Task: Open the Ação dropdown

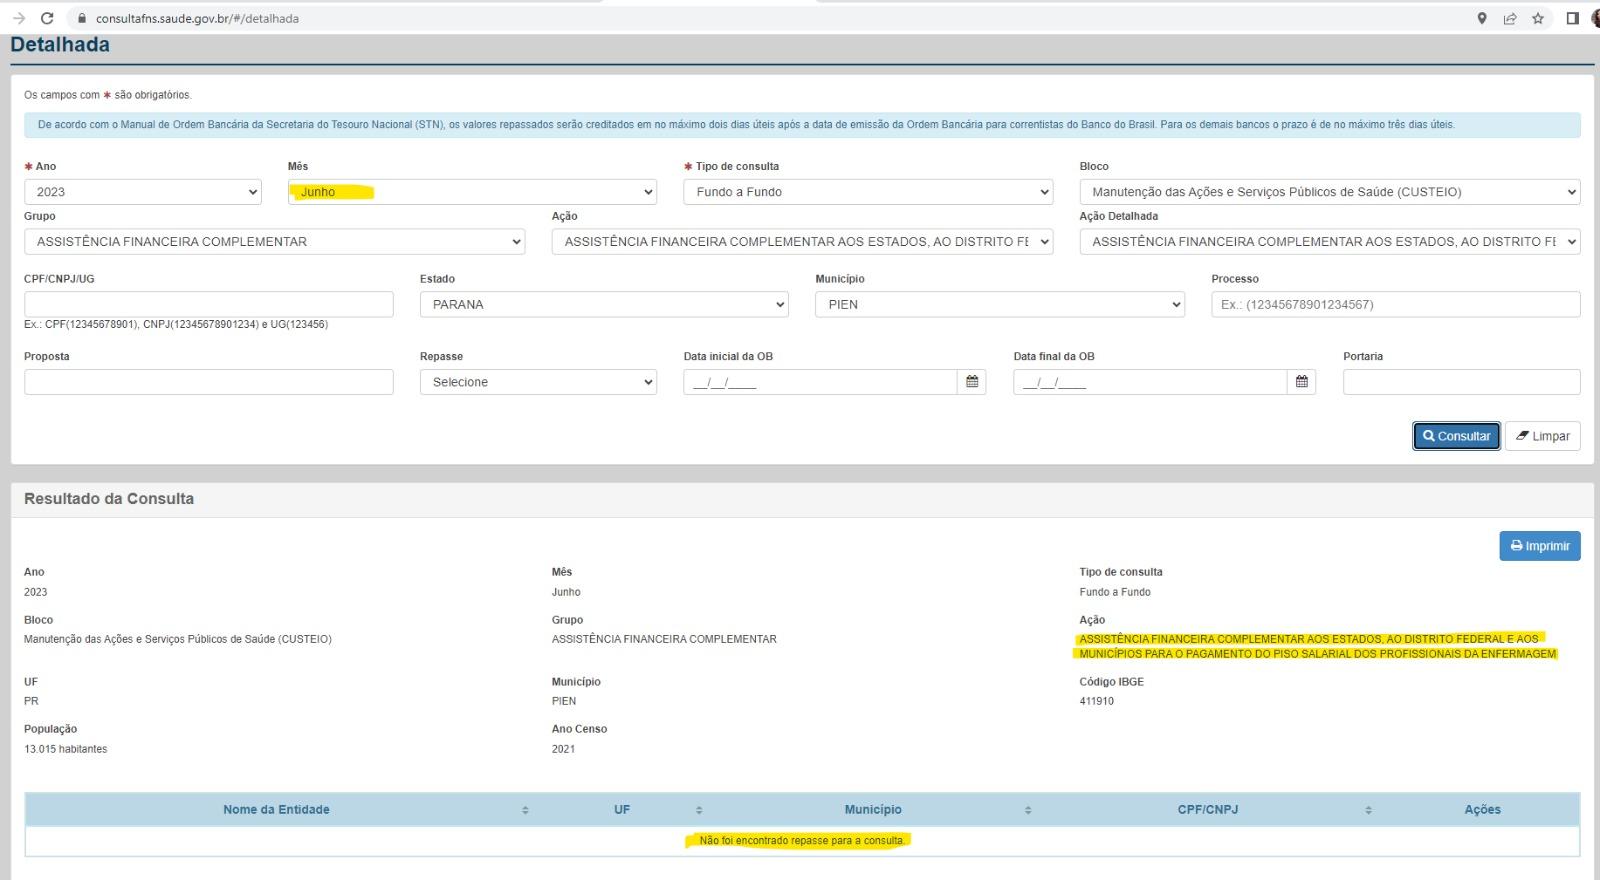Action: [x=802, y=242]
